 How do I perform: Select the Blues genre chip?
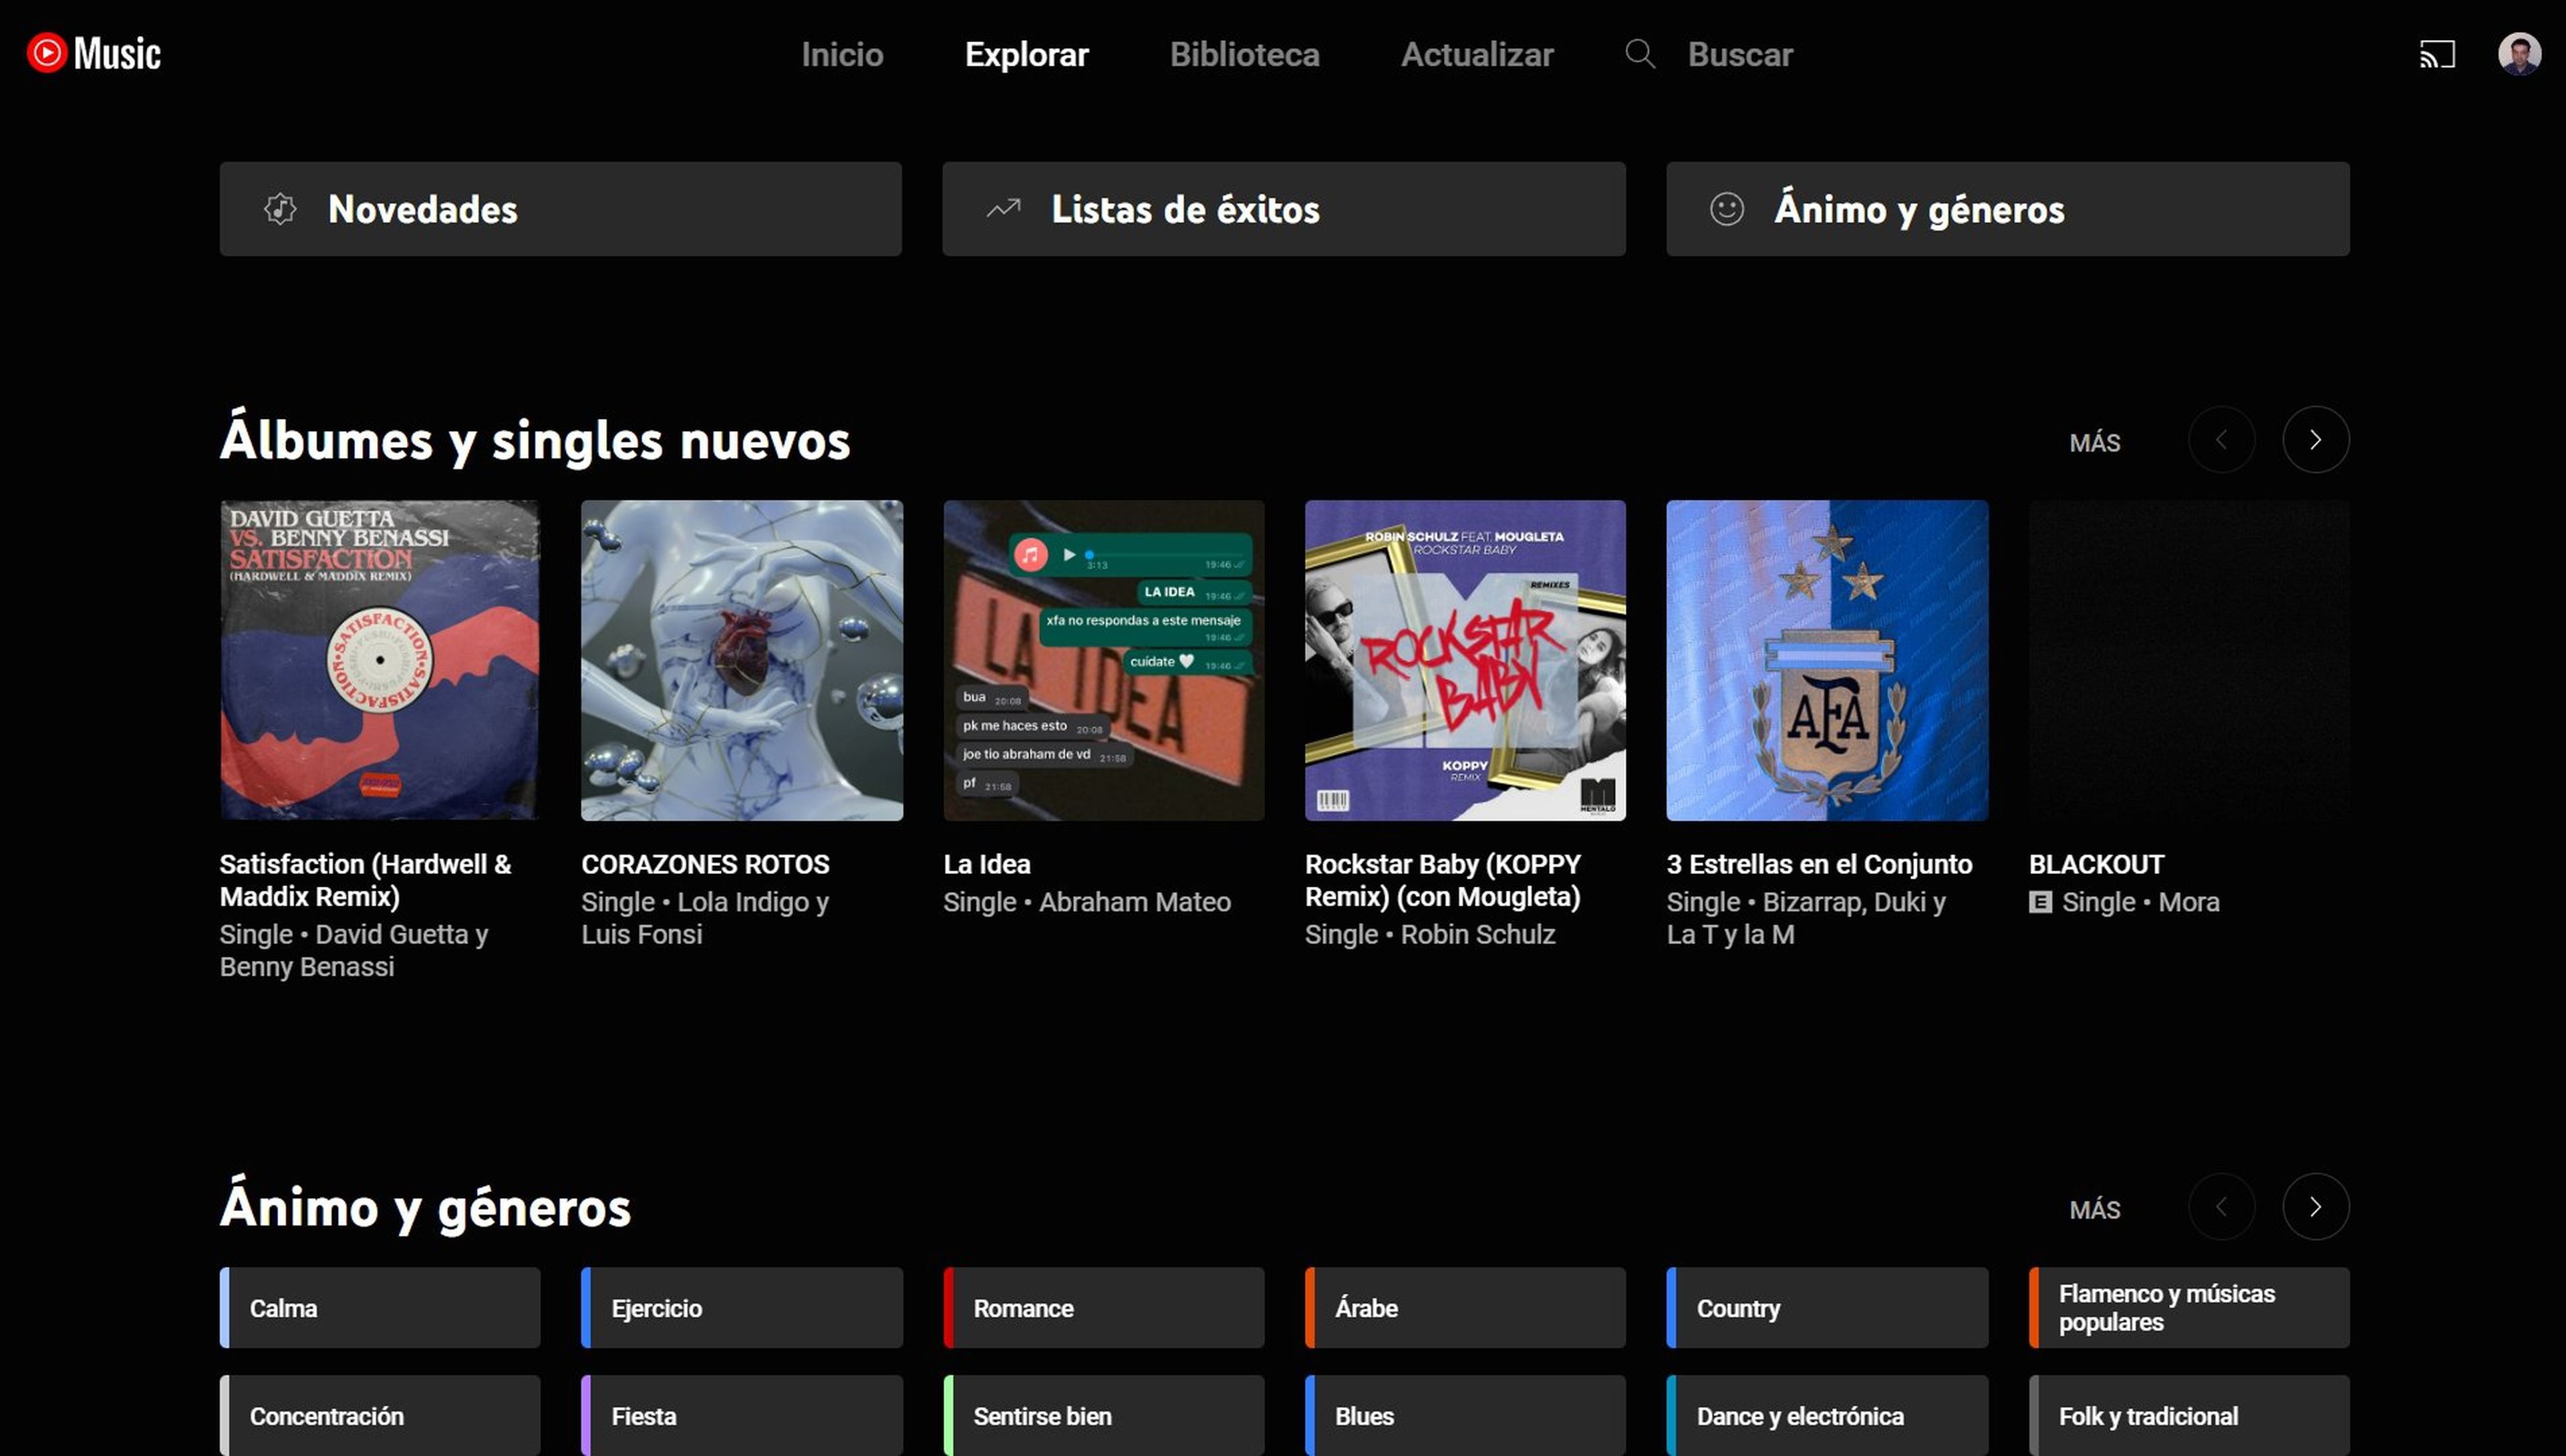coord(1465,1416)
